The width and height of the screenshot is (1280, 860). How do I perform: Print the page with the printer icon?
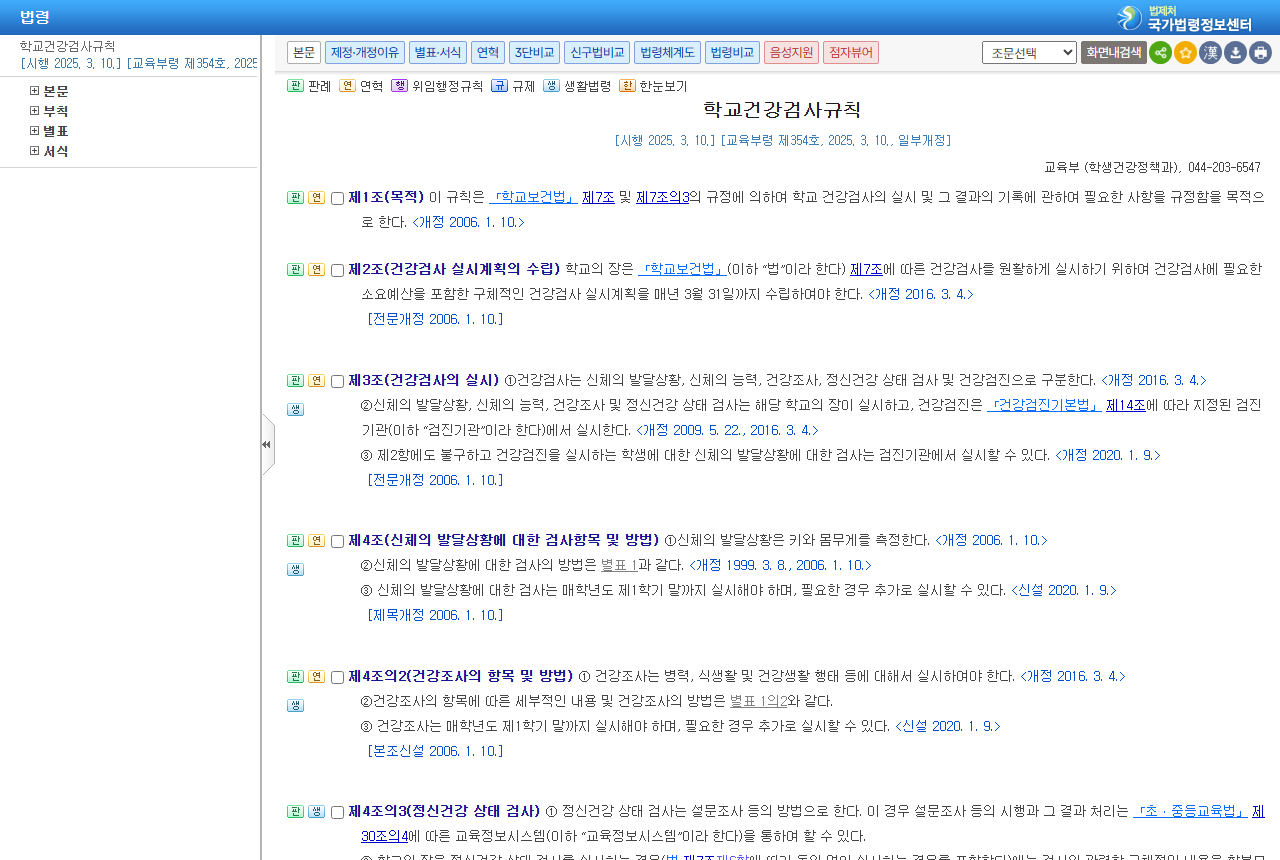[x=1260, y=53]
